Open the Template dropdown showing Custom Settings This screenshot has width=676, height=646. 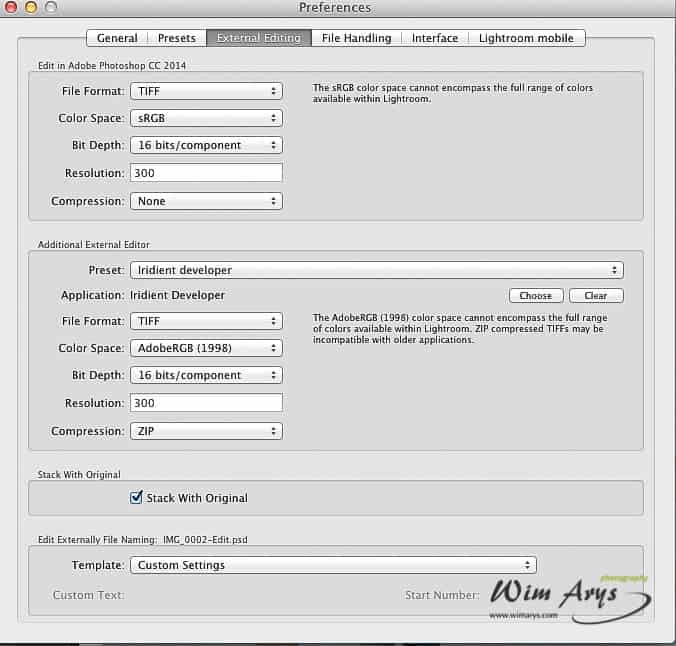tap(333, 565)
